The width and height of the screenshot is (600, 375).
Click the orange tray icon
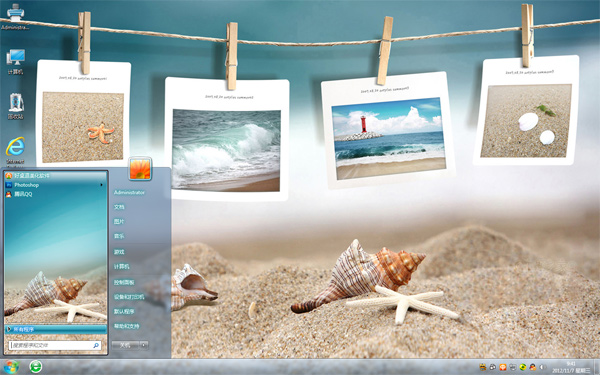503,367
